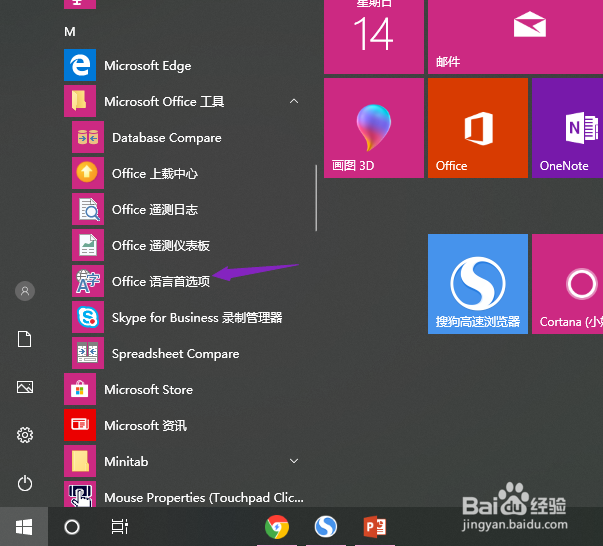The image size is (603, 546).
Task: Open Cortana circle on taskbar
Action: pos(72,527)
